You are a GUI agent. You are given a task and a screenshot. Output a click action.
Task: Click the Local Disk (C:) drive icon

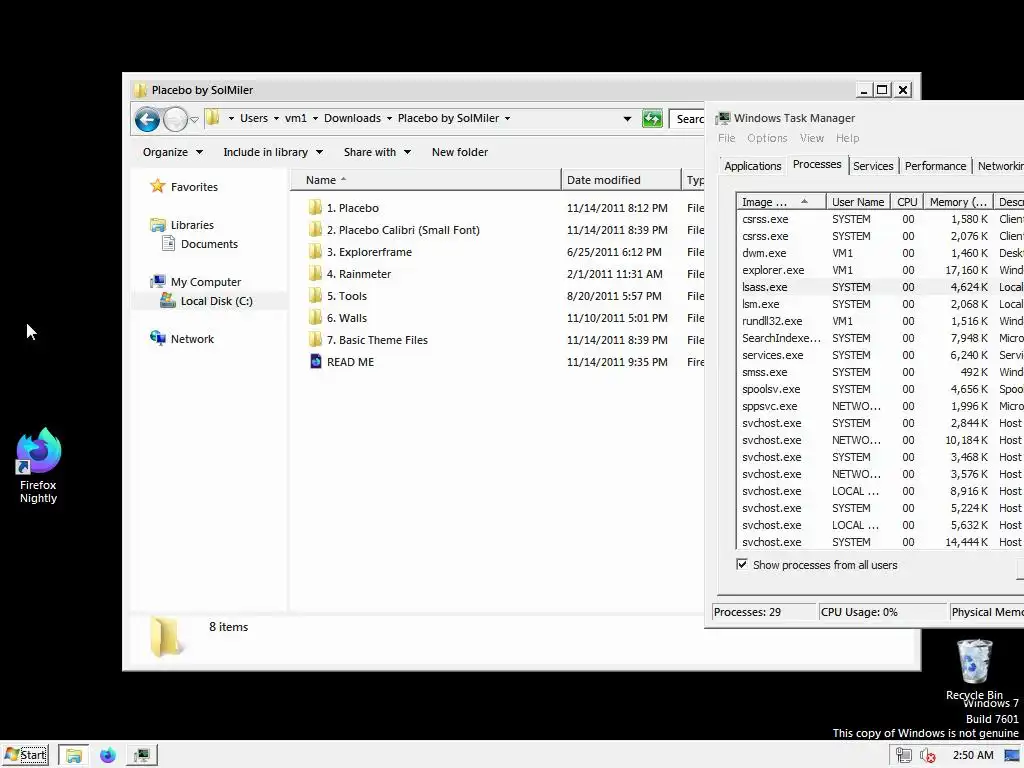tap(168, 300)
